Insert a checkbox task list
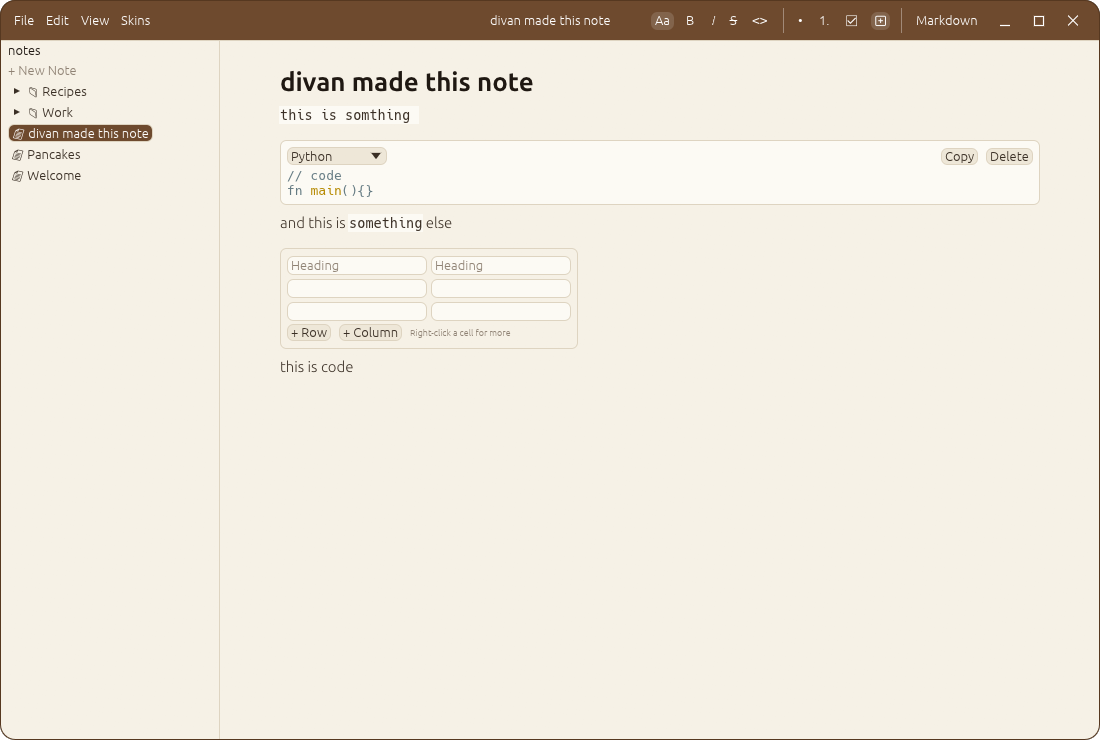 coord(852,20)
